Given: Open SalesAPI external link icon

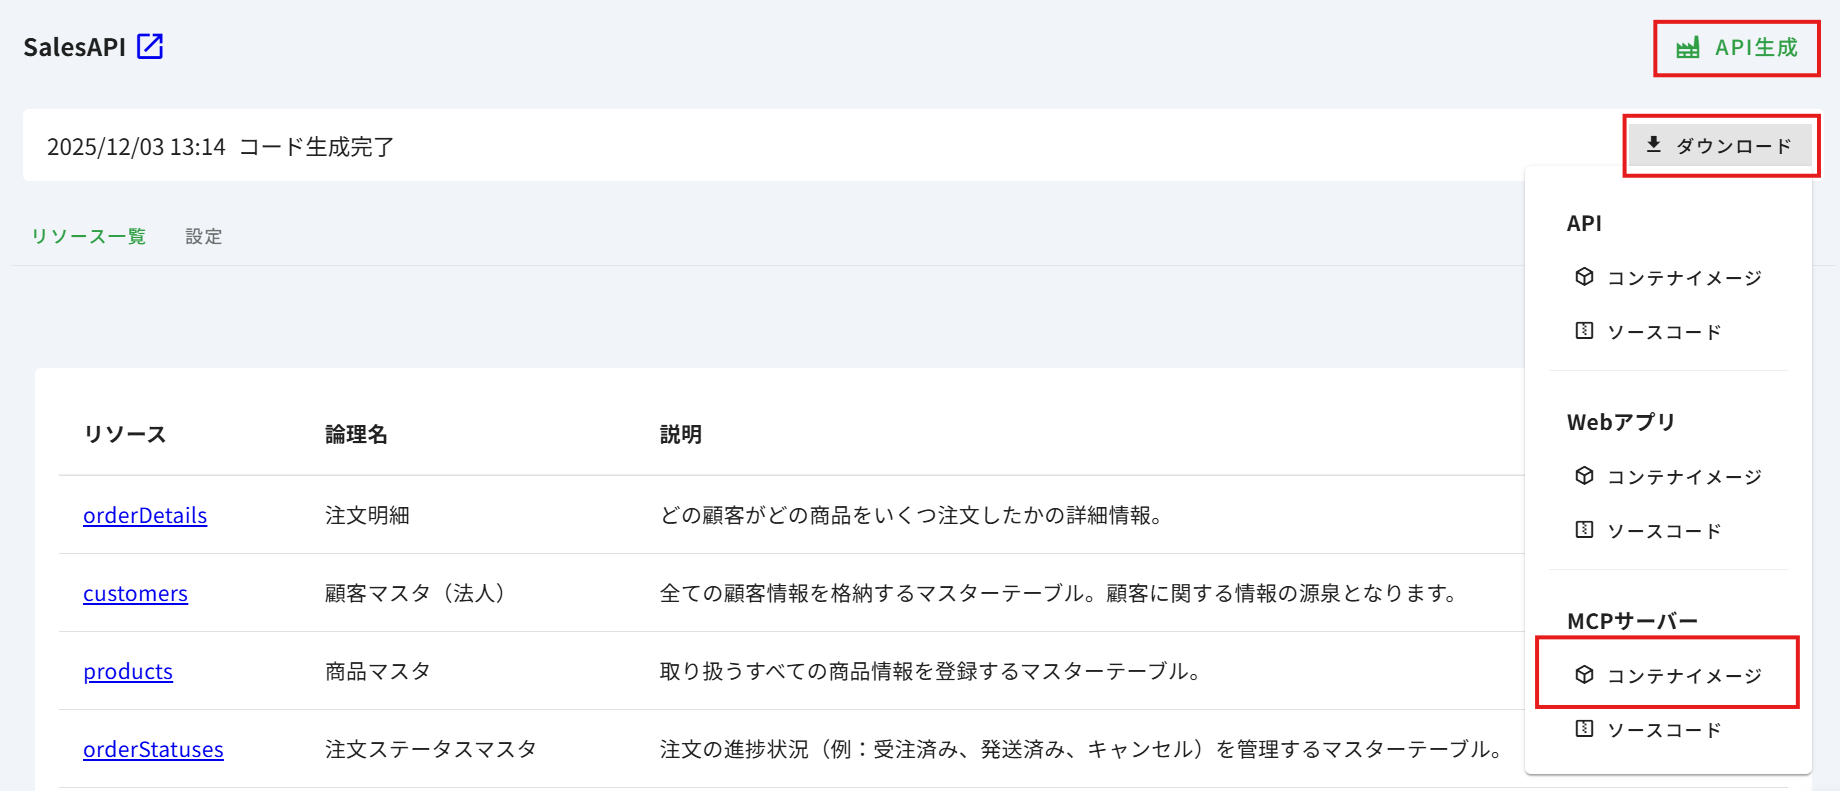Looking at the screenshot, I should 150,47.
